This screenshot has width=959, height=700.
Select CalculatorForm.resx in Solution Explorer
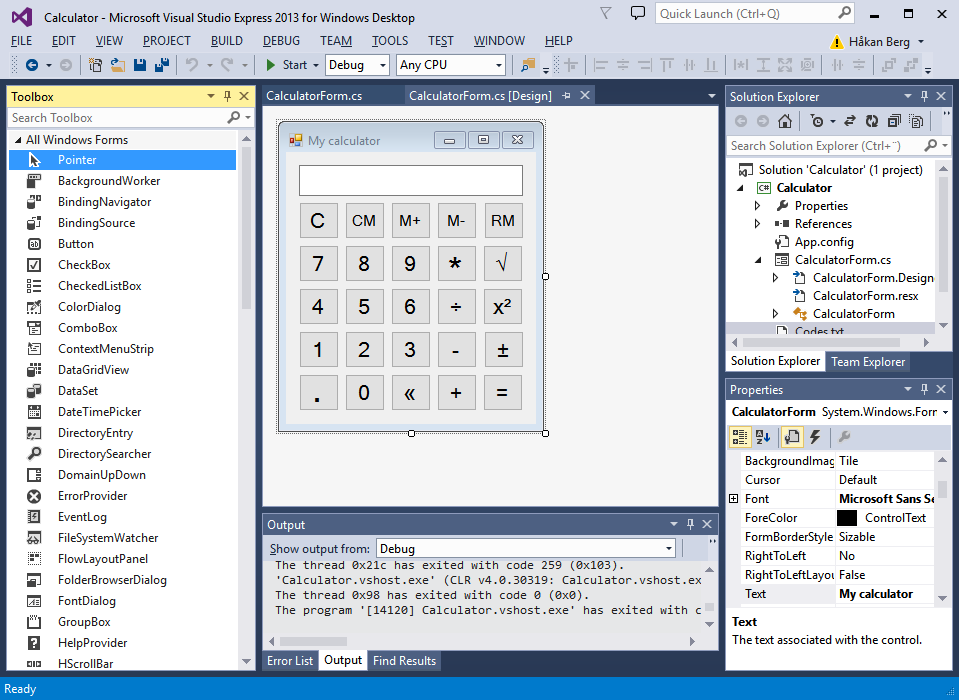click(x=865, y=296)
